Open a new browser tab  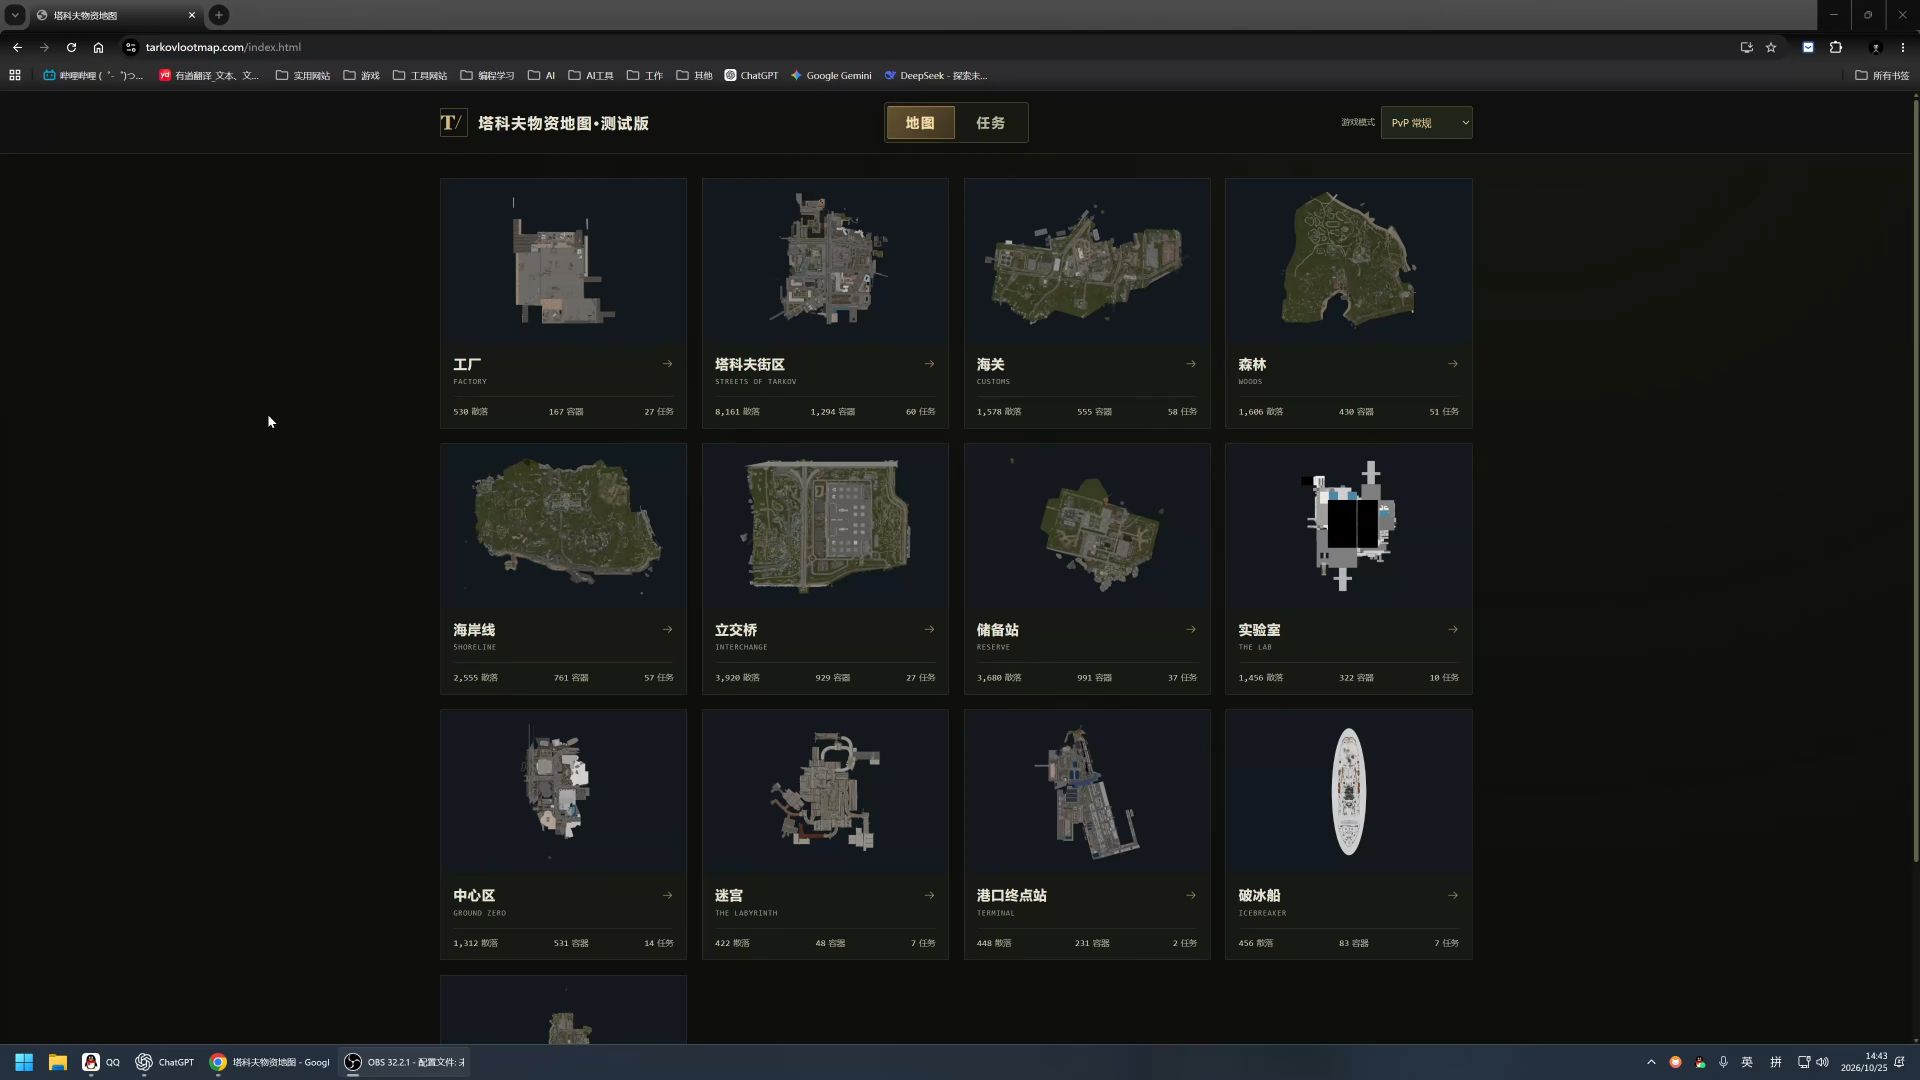[219, 15]
